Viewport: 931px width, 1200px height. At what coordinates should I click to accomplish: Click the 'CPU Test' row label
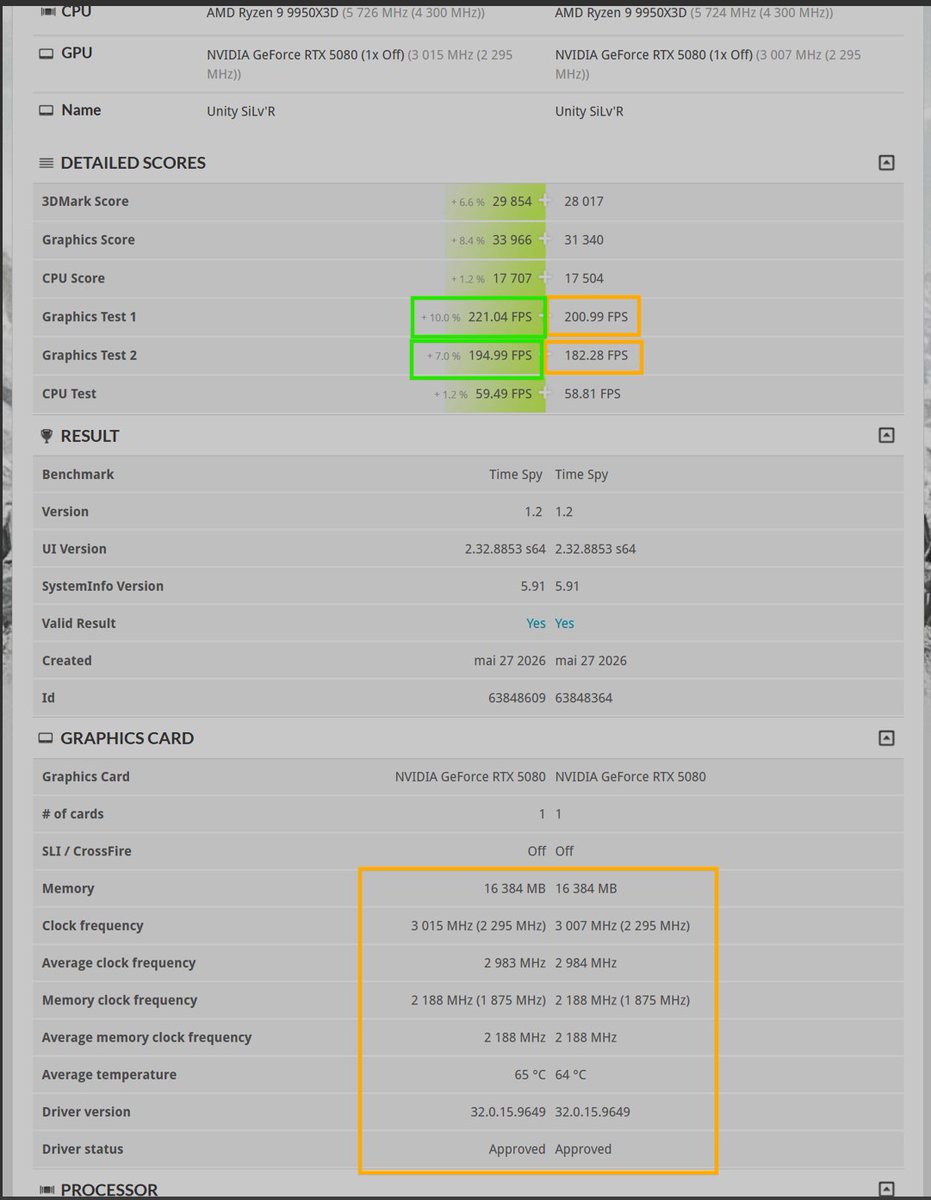coord(69,394)
